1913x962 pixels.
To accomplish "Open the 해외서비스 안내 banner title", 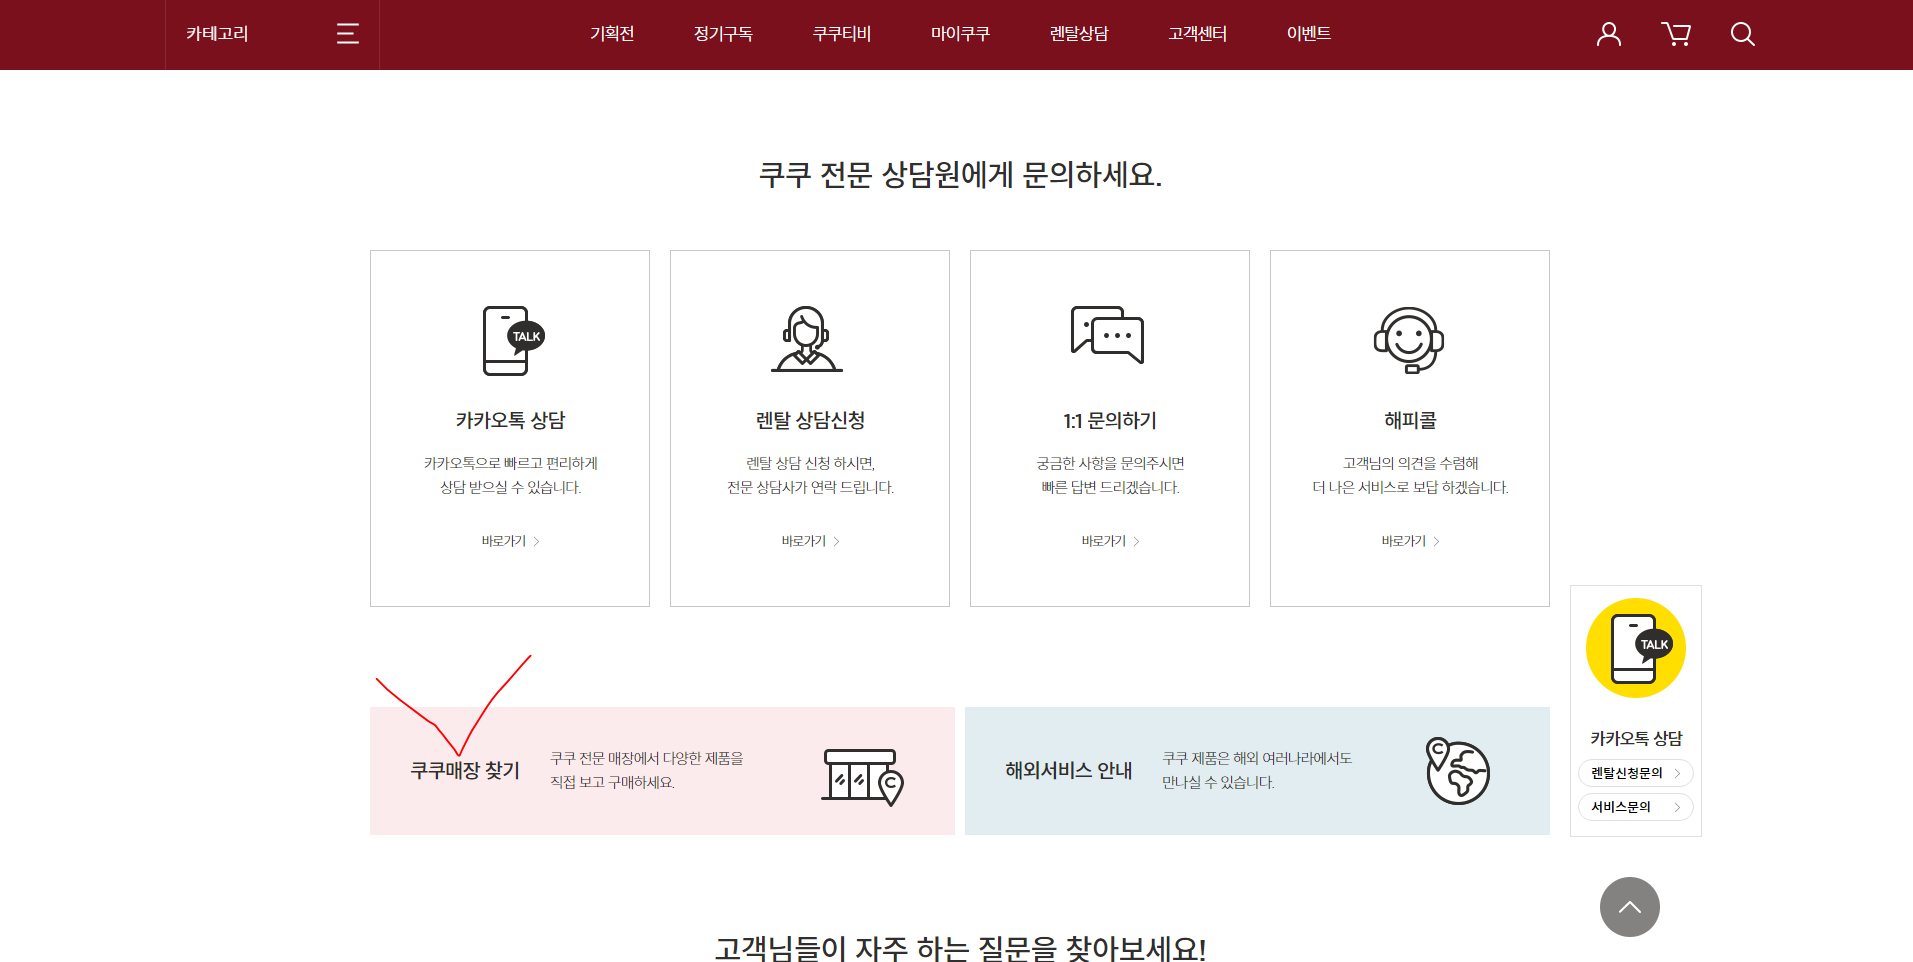I will point(1068,771).
